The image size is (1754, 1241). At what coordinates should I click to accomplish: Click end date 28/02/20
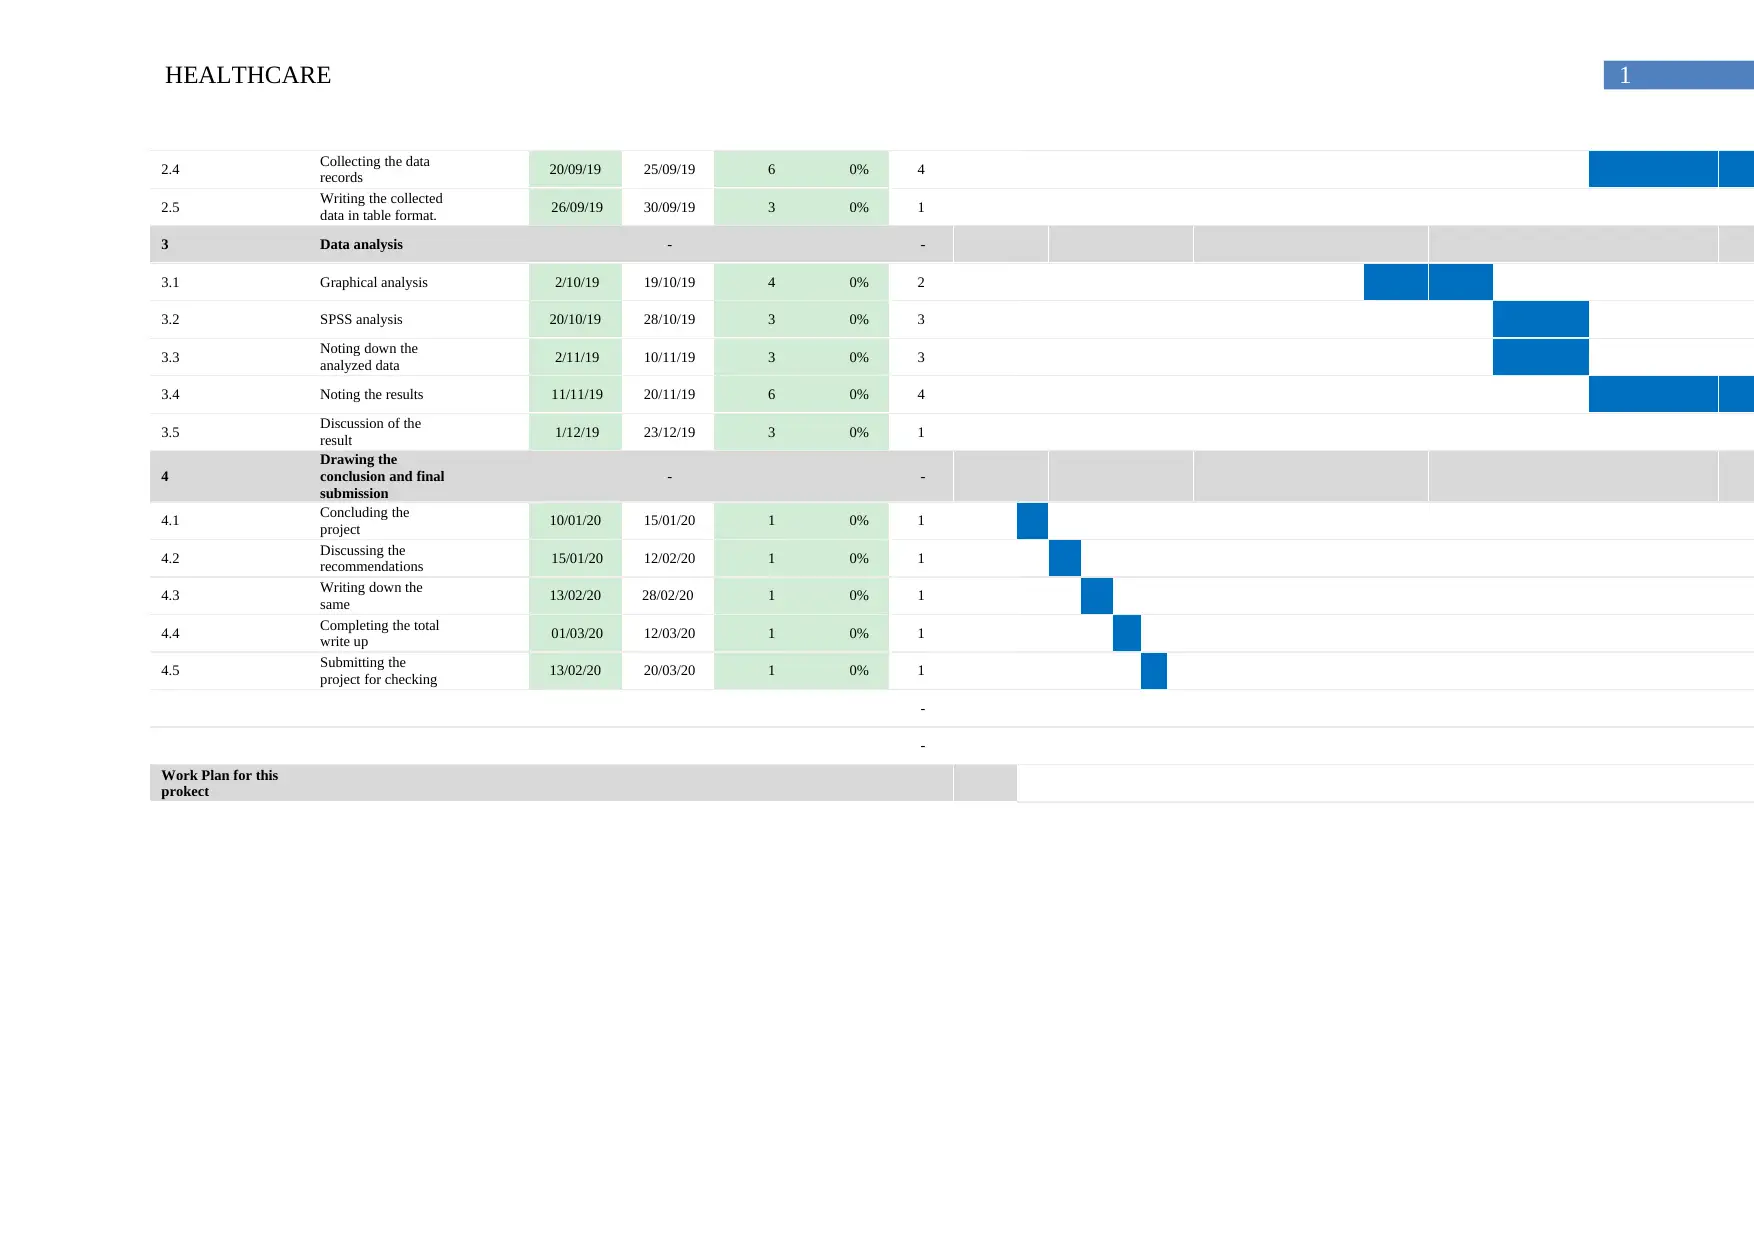pos(667,595)
